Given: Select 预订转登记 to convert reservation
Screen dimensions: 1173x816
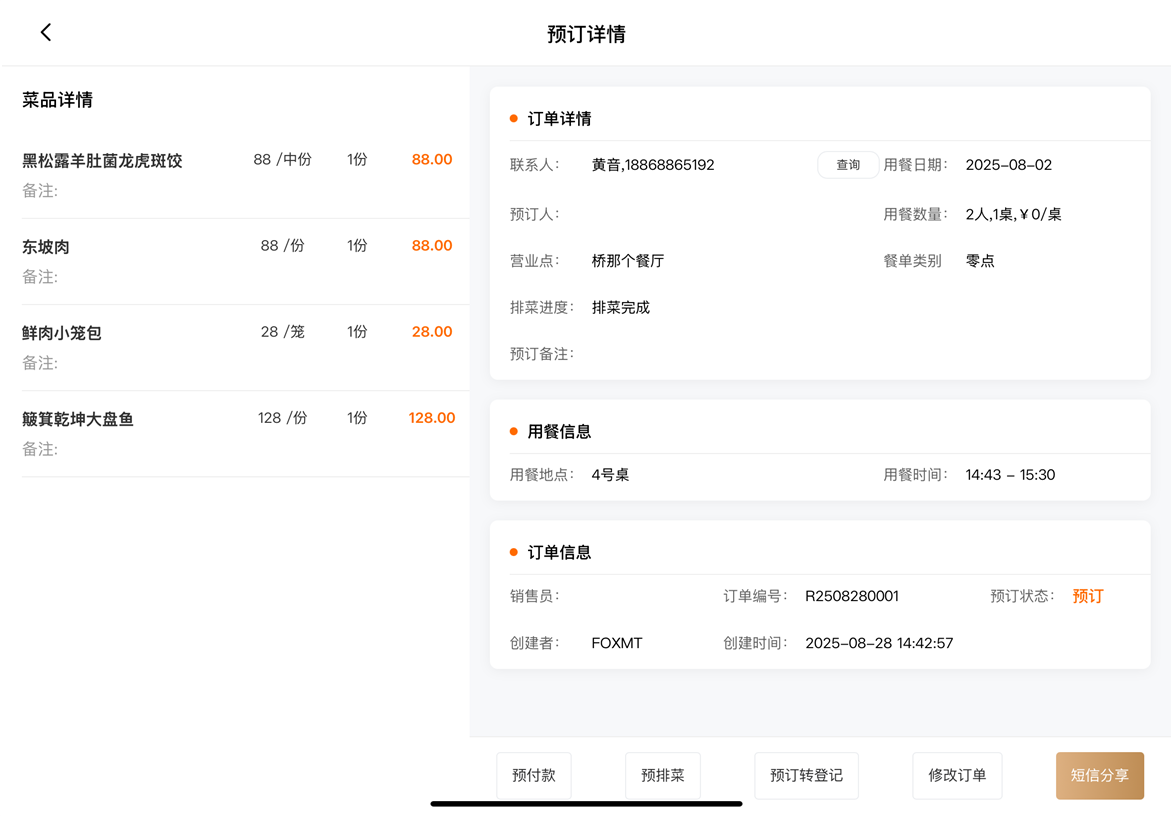Looking at the screenshot, I should click(806, 775).
